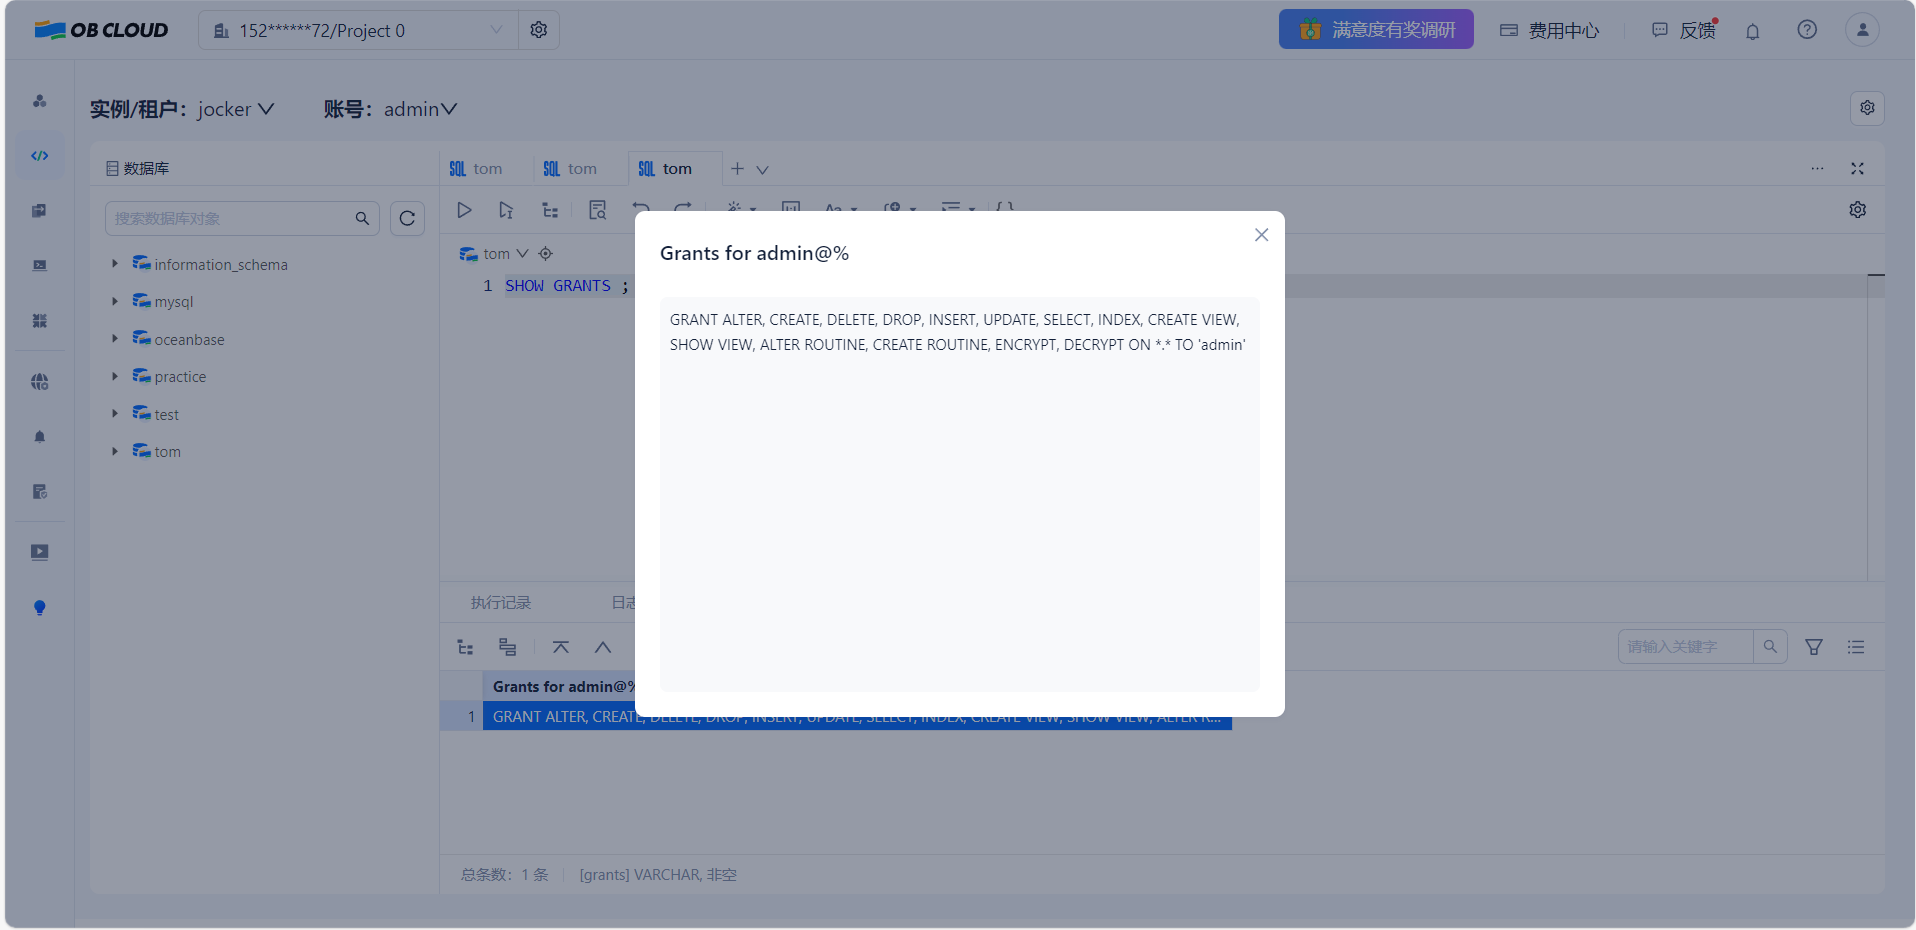Open the help question mark icon
Screen dimensions: 1916x930
tap(1806, 30)
